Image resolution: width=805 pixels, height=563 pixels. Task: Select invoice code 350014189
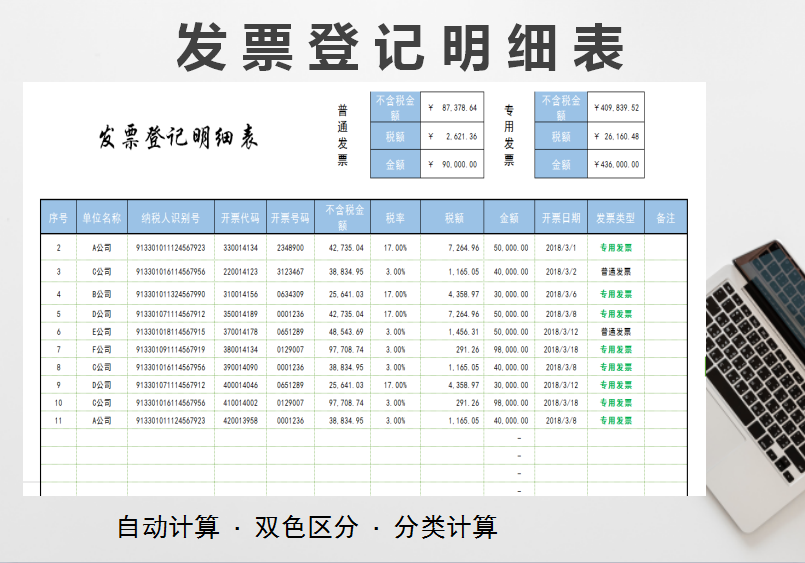[240, 314]
